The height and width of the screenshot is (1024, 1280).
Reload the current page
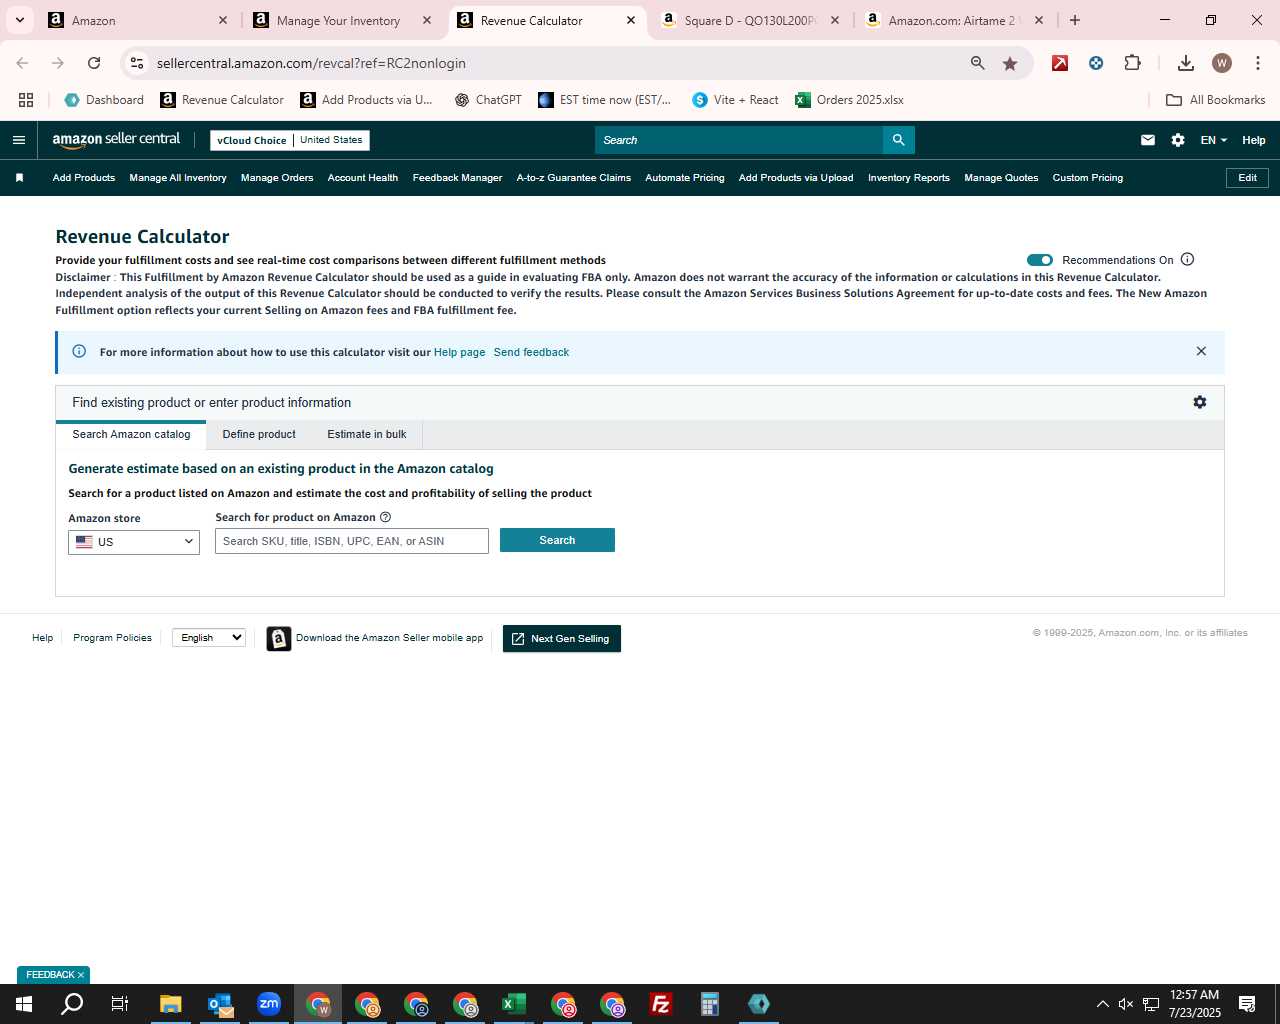[x=94, y=63]
